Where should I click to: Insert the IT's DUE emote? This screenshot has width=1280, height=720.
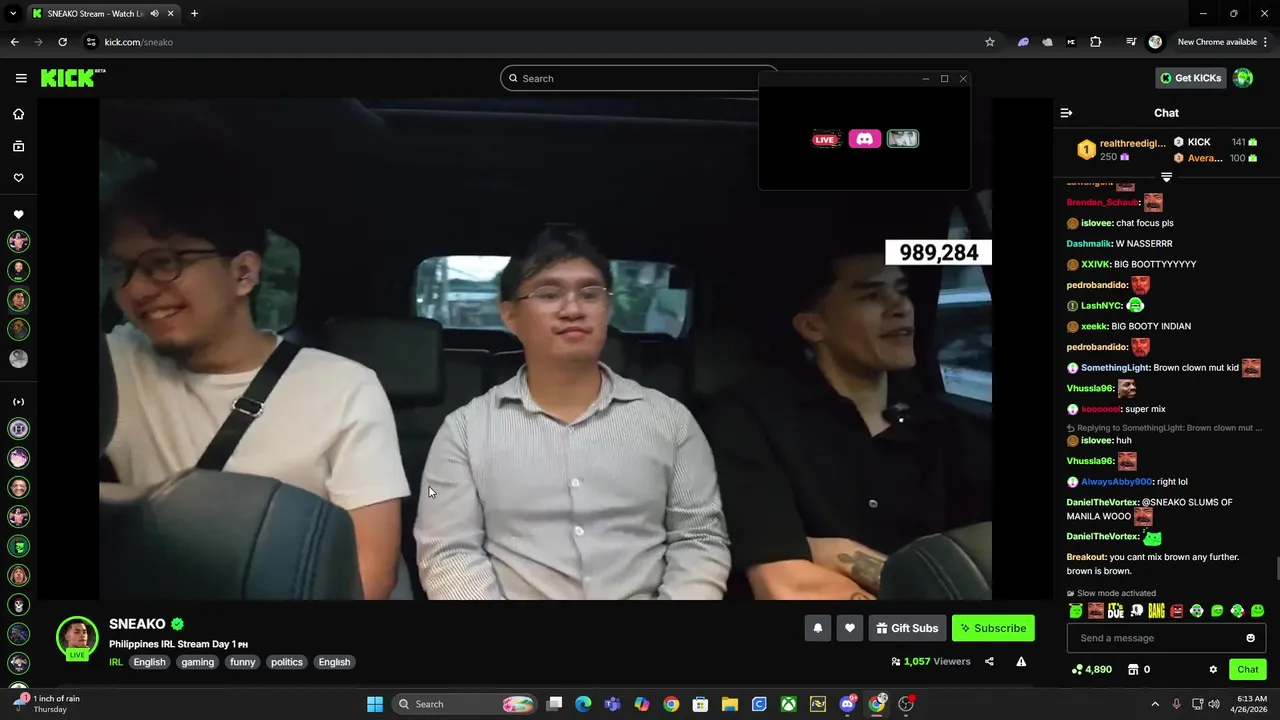[x=1116, y=611]
